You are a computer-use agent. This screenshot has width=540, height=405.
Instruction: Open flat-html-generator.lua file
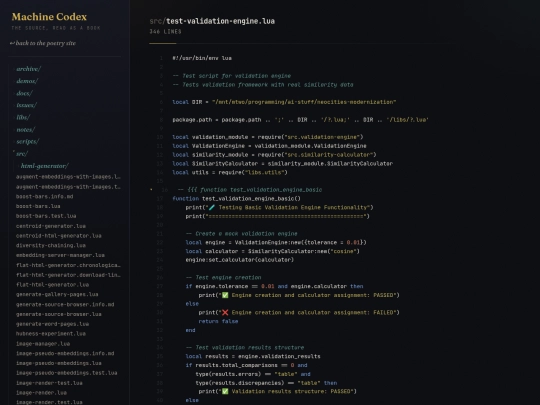[x=52, y=285]
